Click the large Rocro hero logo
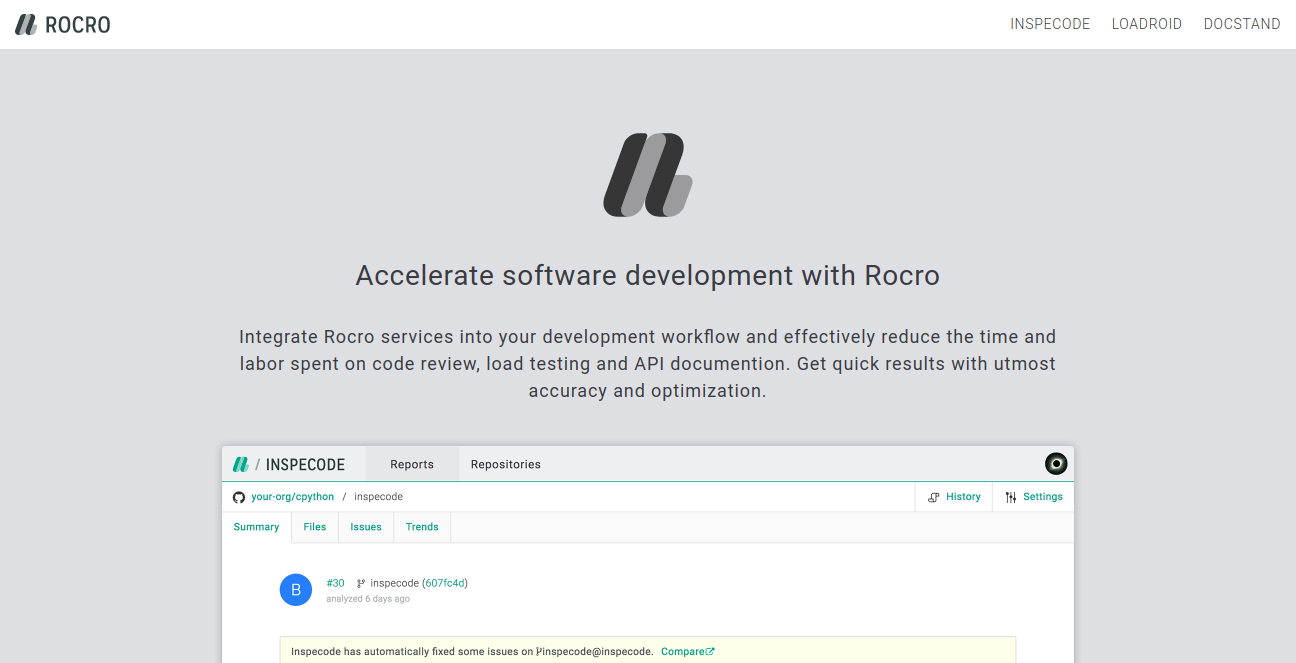The image size is (1296, 663). (647, 175)
